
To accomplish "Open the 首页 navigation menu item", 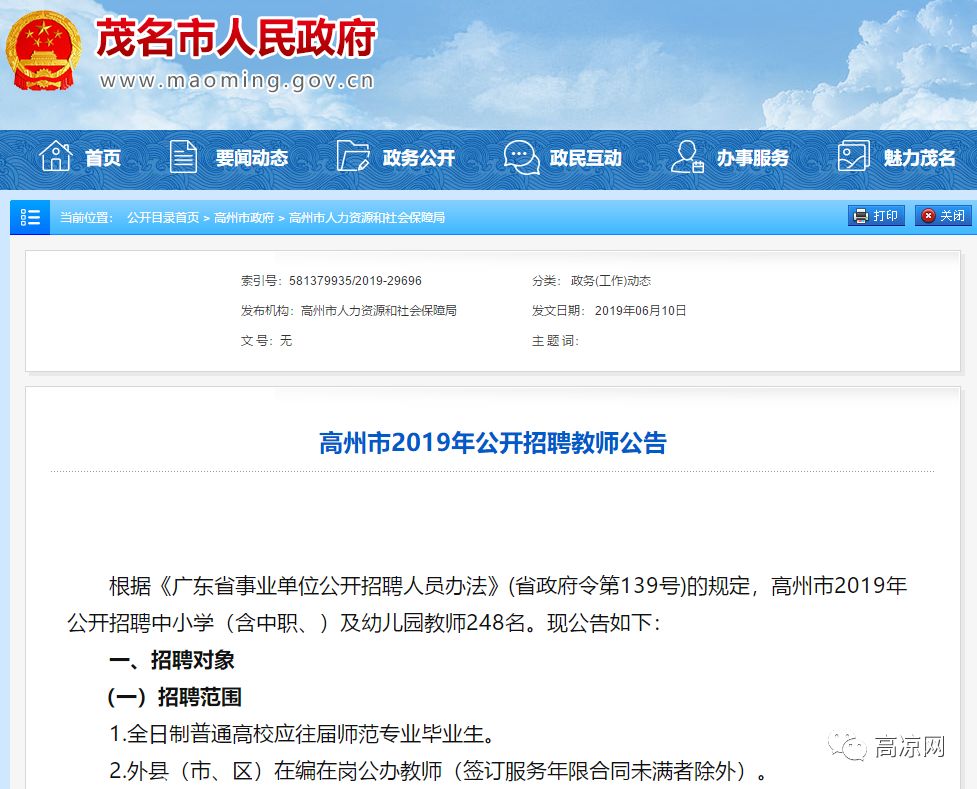I will [103, 158].
